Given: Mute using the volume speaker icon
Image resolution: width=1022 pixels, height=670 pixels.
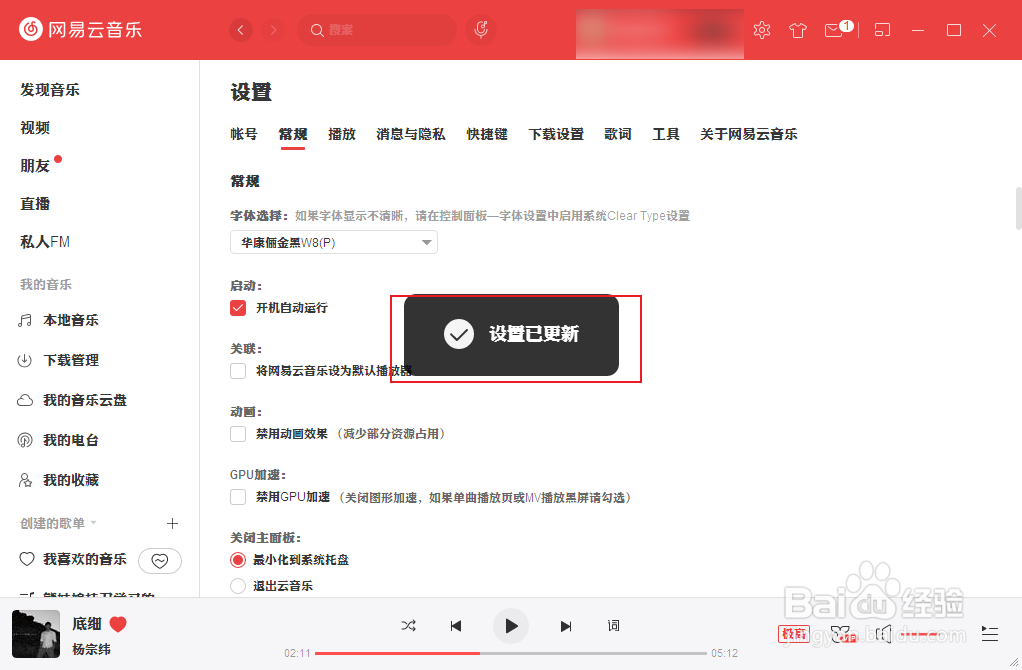Looking at the screenshot, I should [884, 633].
